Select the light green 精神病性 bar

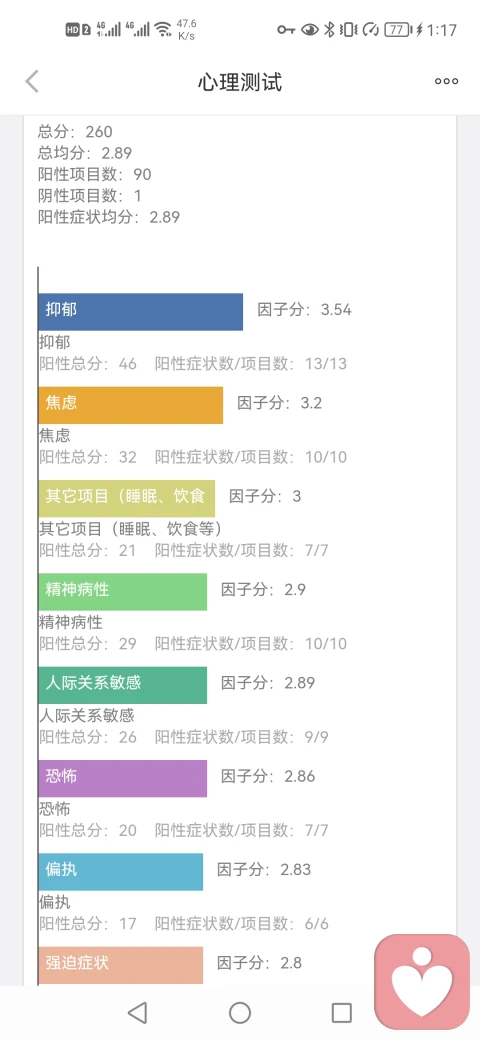coord(123,592)
